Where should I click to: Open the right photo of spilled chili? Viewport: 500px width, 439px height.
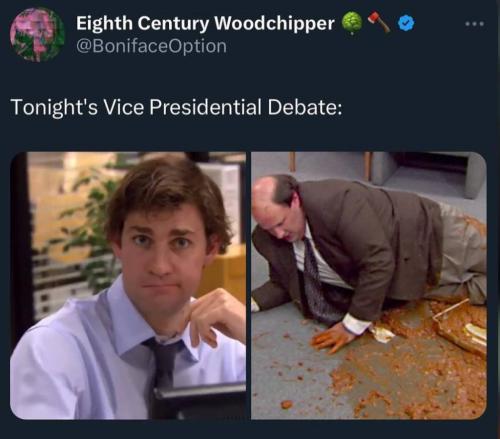[x=369, y=286]
